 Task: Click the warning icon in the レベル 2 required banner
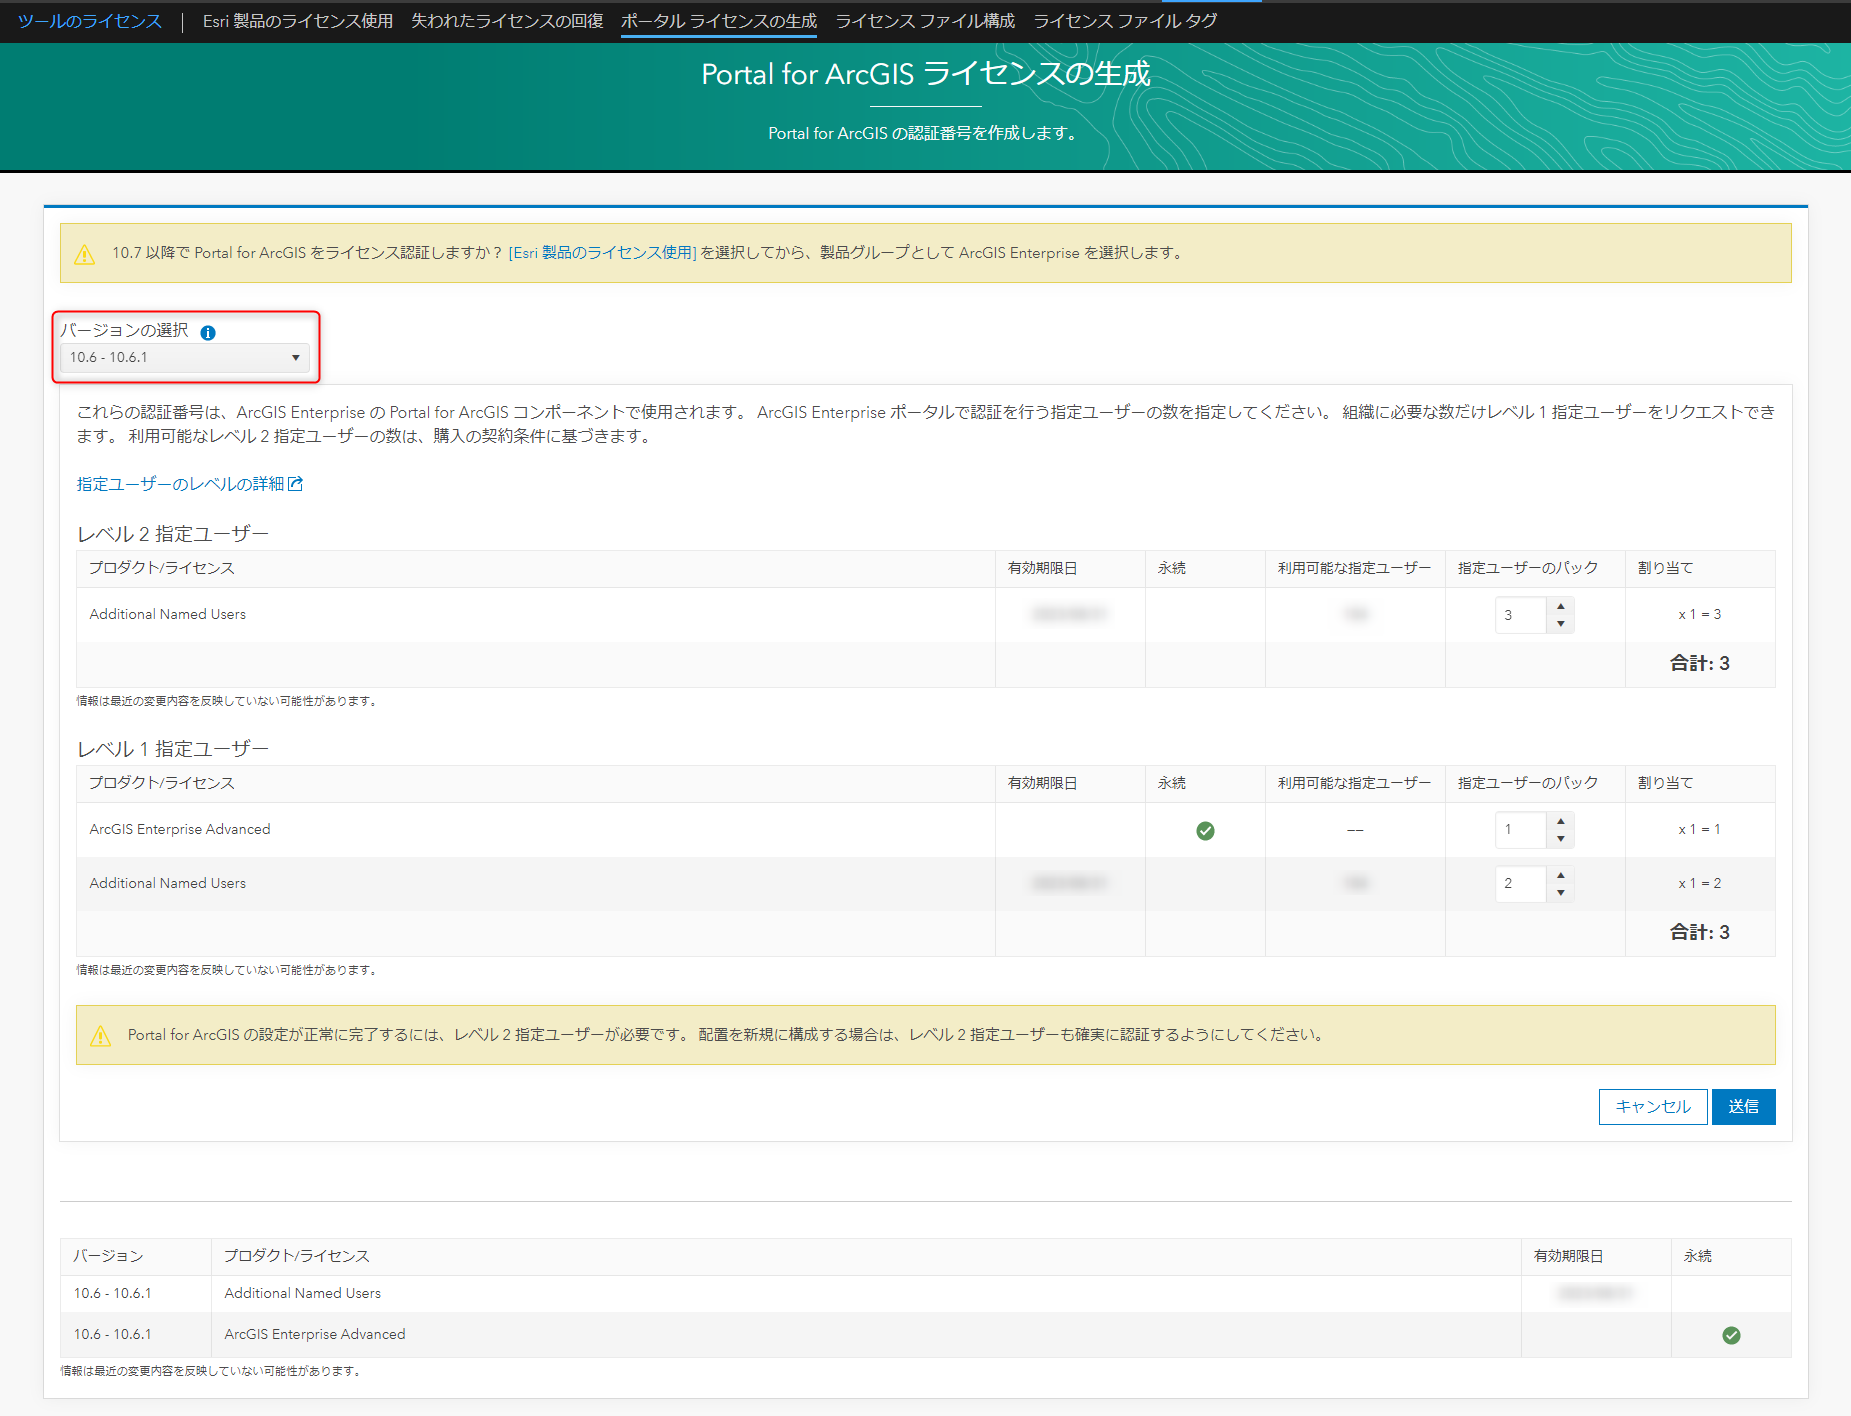[x=101, y=1036]
